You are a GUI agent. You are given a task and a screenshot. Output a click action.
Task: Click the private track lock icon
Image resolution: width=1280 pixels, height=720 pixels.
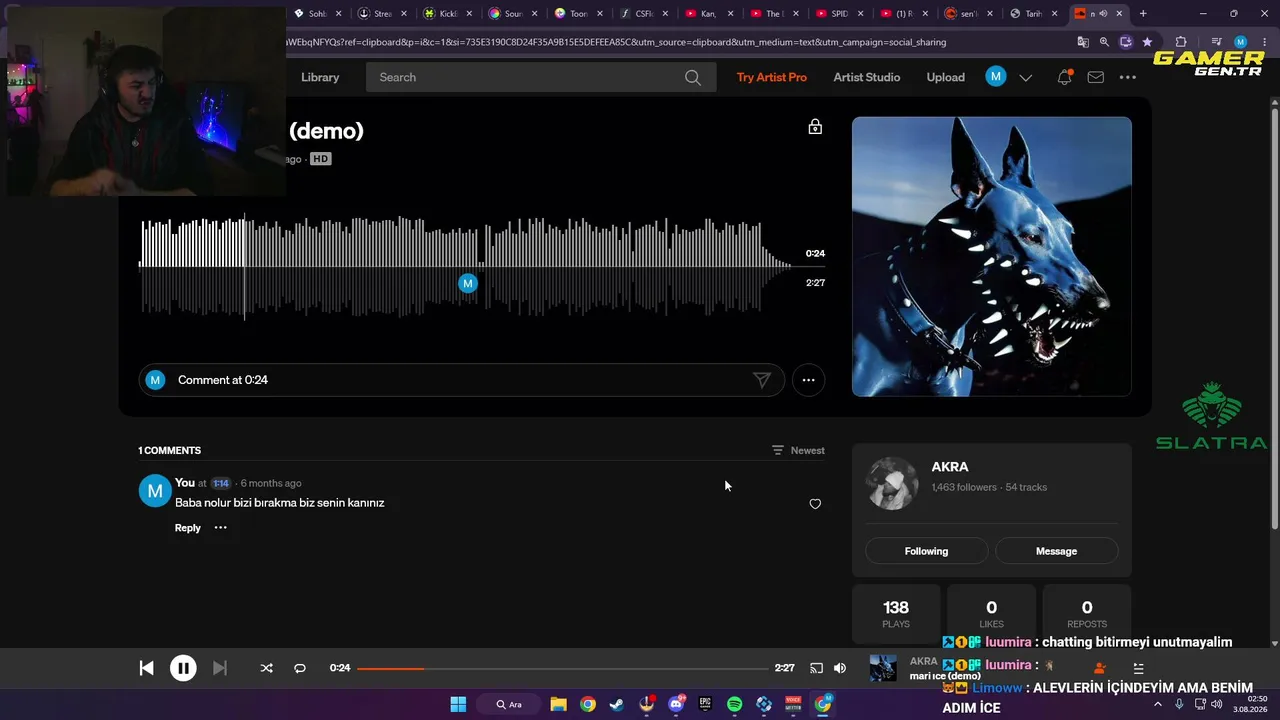[815, 127]
